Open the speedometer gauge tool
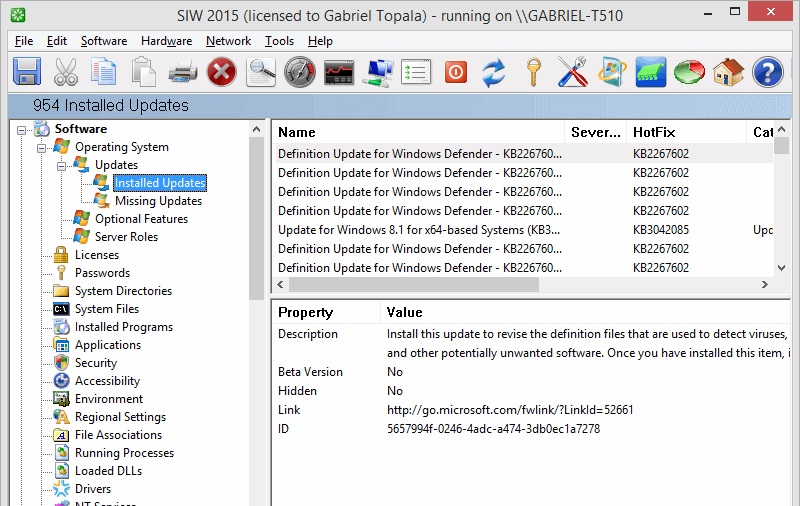The width and height of the screenshot is (800, 506). point(300,72)
